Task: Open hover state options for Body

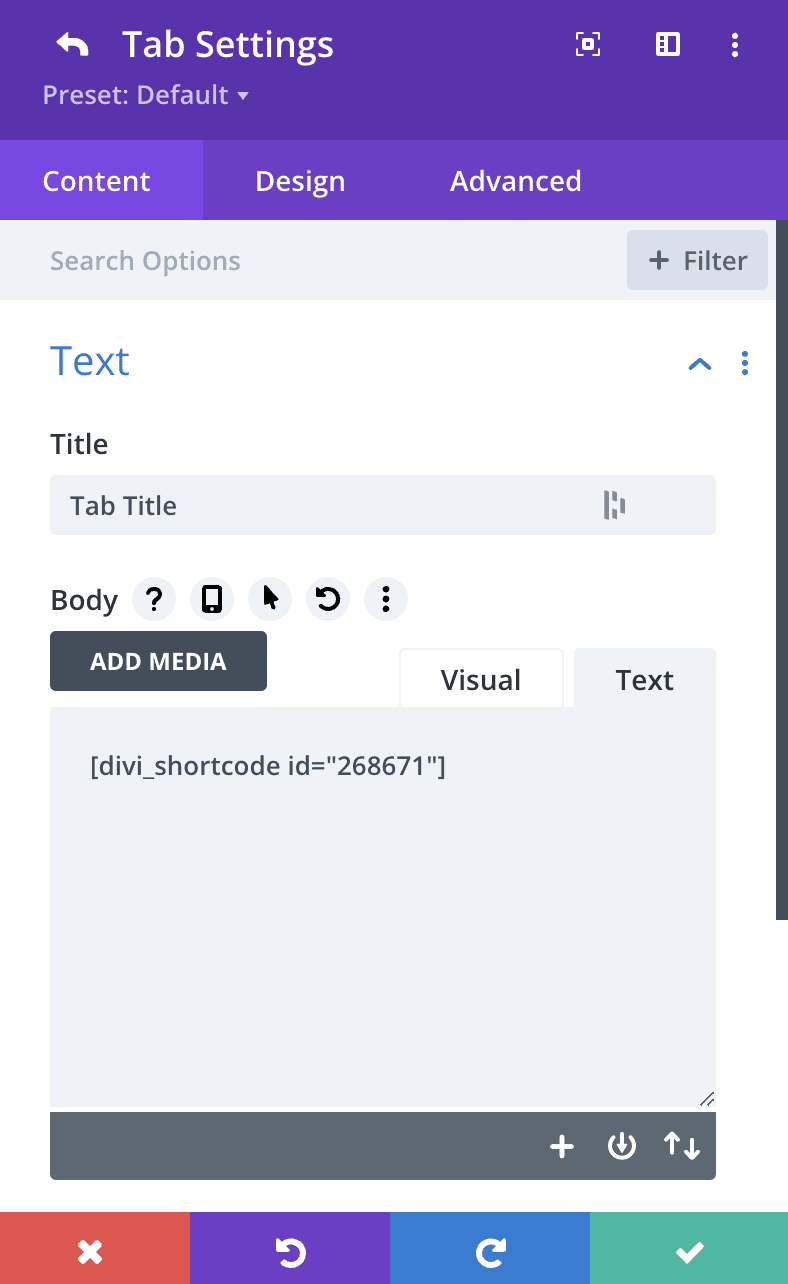Action: 269,598
